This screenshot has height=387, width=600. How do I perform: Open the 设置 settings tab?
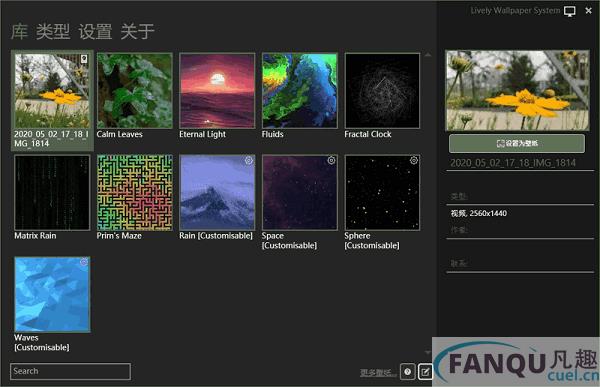click(95, 31)
